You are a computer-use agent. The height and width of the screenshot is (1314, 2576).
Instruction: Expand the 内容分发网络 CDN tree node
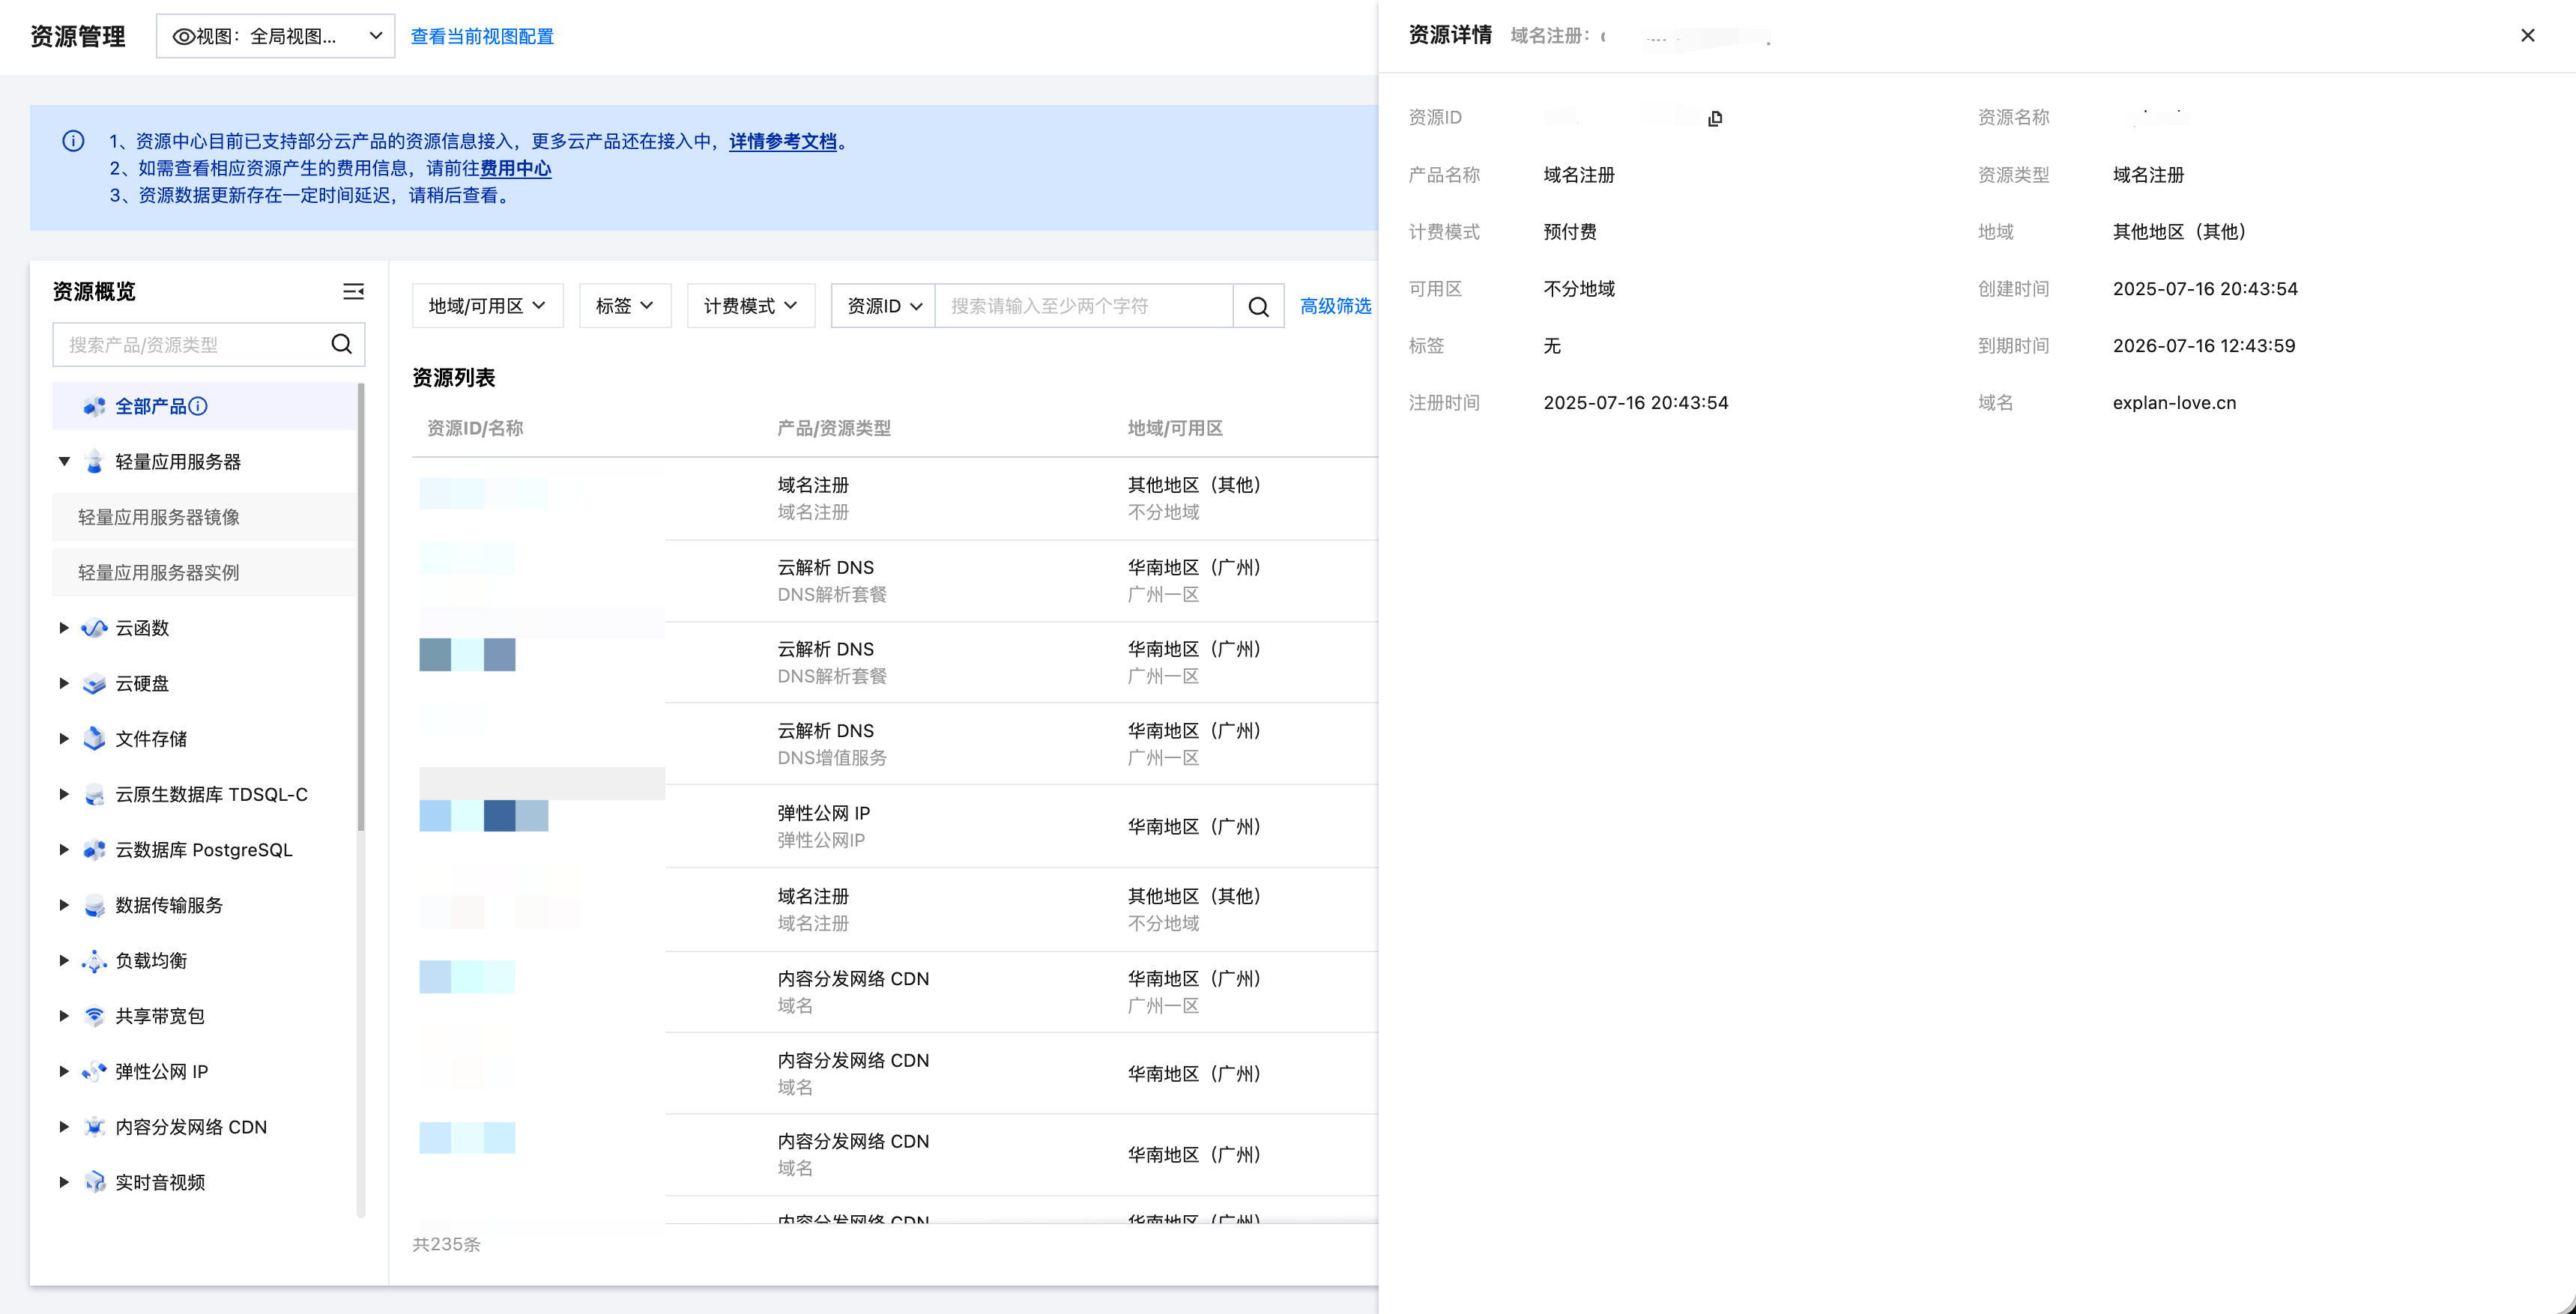[64, 1127]
